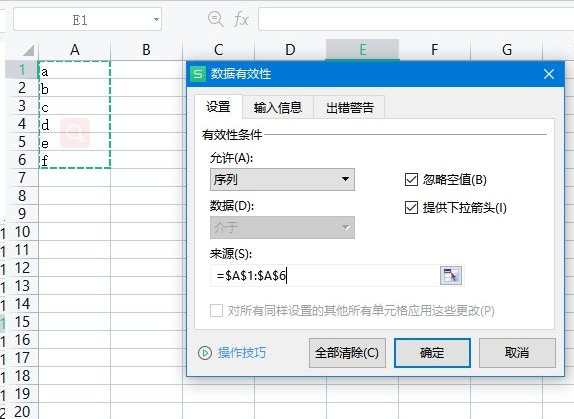Click cell A5 containing 'e'

coord(74,142)
